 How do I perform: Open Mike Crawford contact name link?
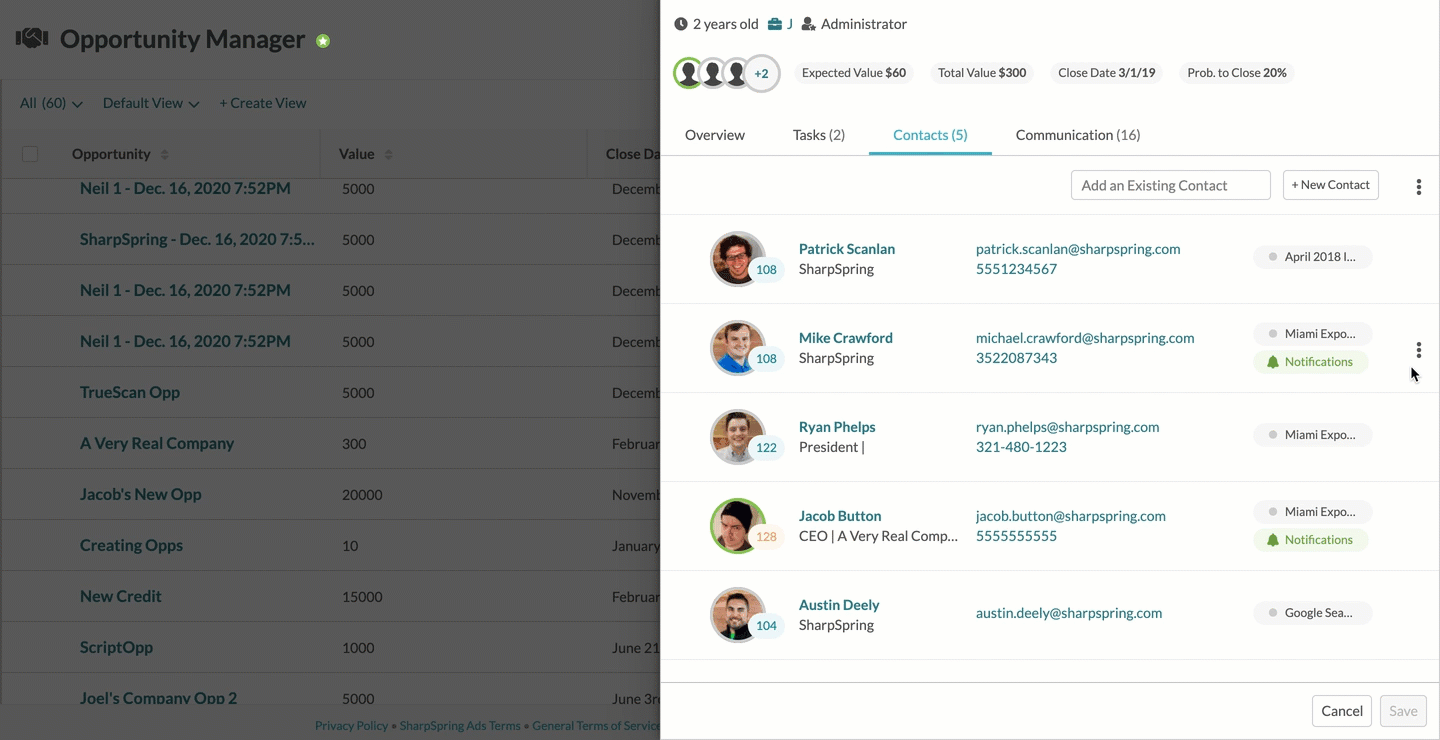pos(846,338)
